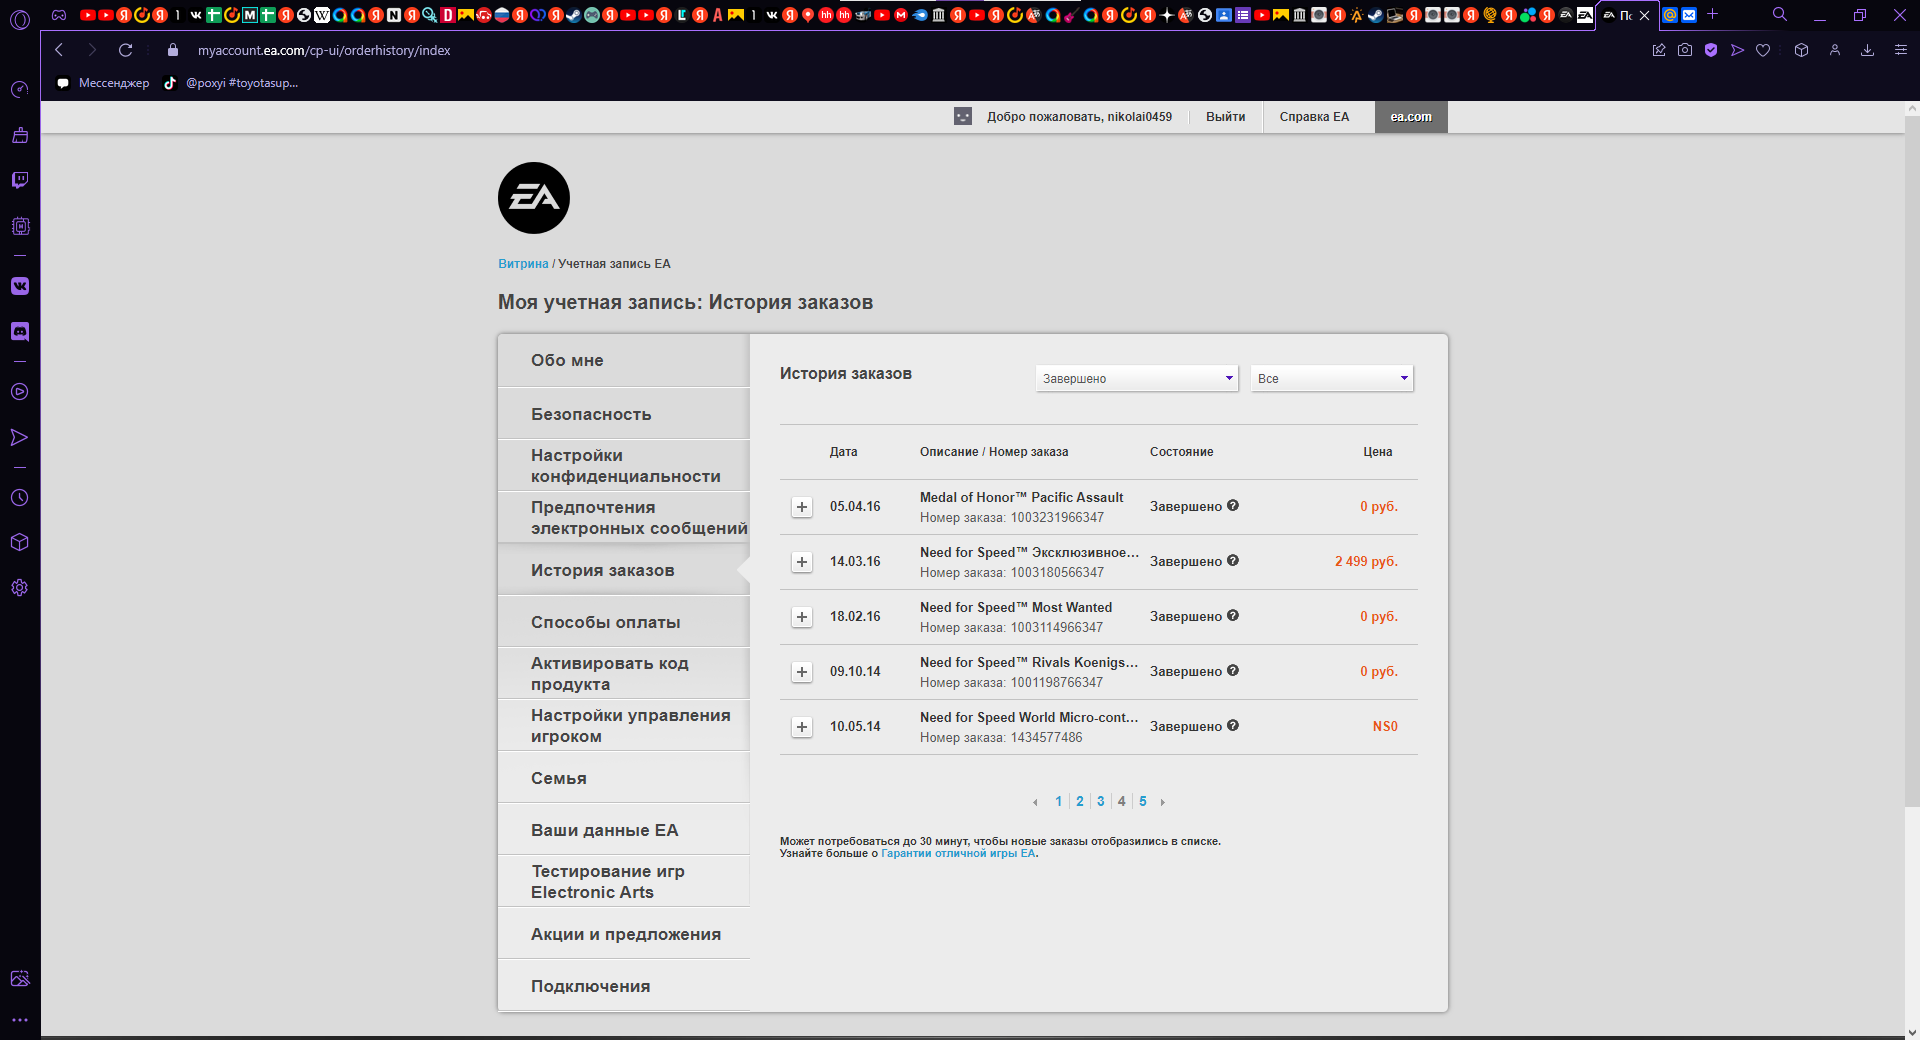
Task: Open Мессенджер bookmark
Action: (x=103, y=83)
